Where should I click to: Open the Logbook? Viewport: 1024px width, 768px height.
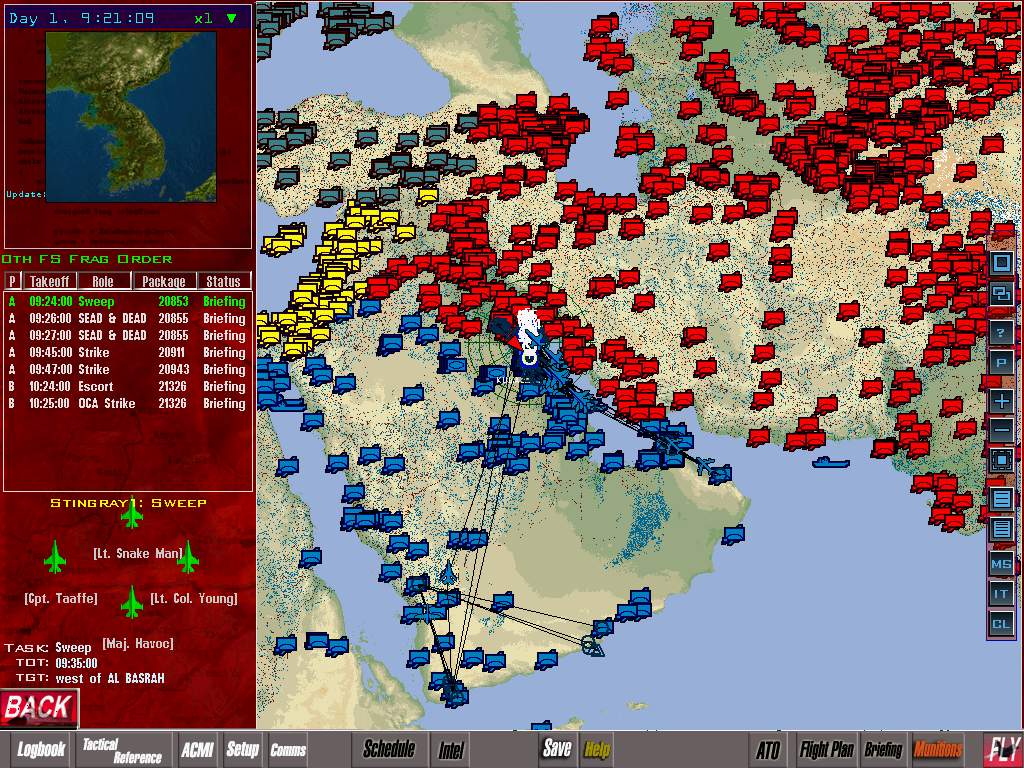[41, 749]
